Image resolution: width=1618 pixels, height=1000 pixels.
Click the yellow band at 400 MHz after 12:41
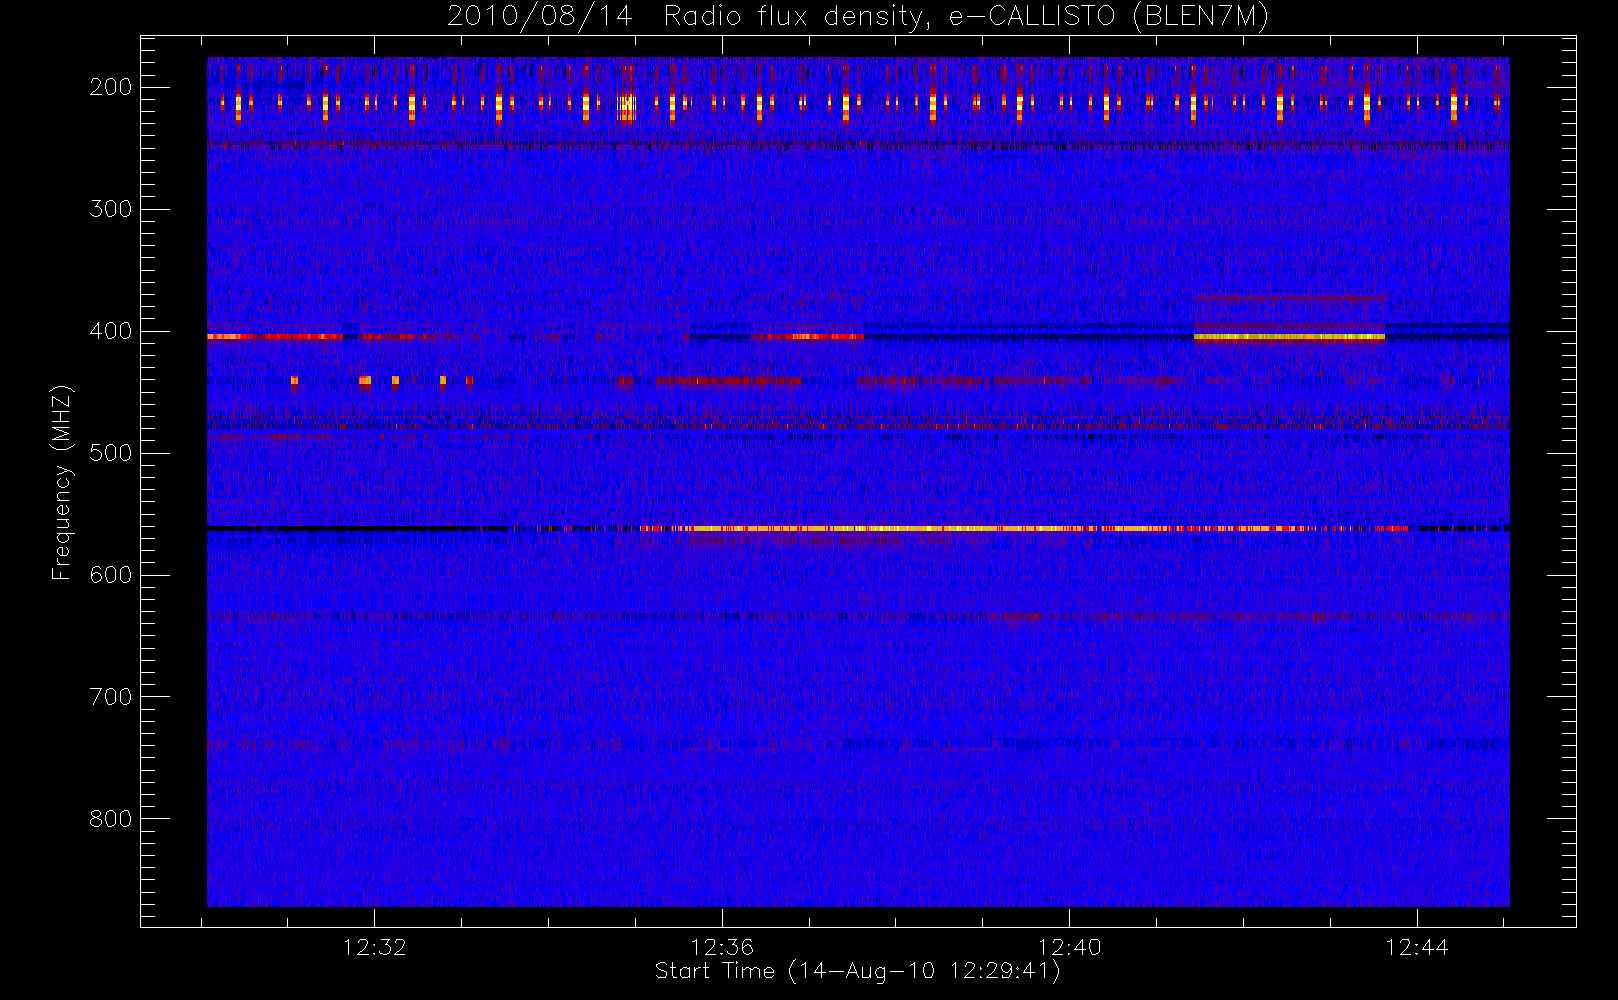(x=1289, y=337)
